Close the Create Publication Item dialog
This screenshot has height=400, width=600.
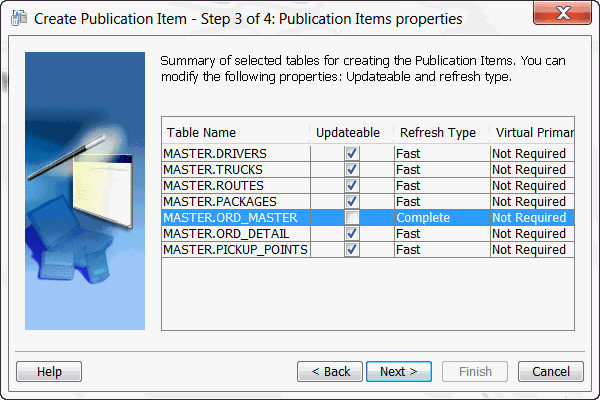(562, 13)
